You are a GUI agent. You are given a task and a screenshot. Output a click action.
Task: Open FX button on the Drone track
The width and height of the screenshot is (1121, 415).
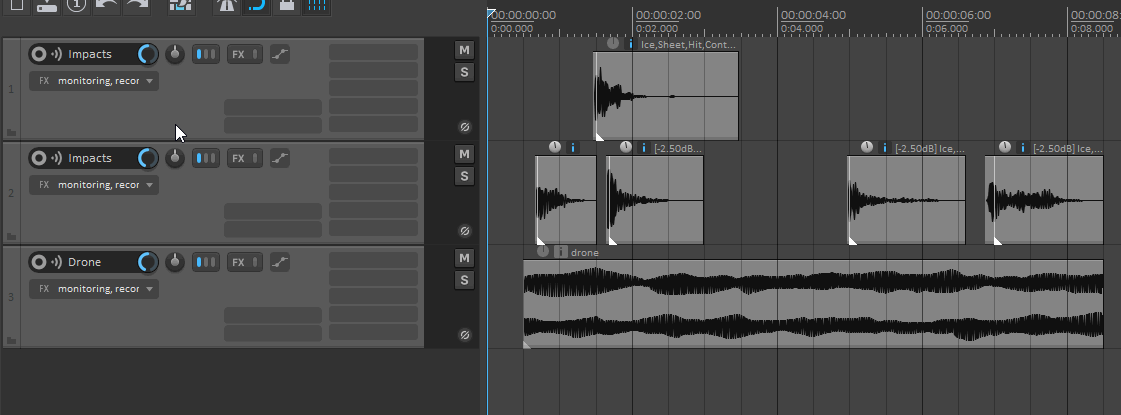click(x=238, y=262)
